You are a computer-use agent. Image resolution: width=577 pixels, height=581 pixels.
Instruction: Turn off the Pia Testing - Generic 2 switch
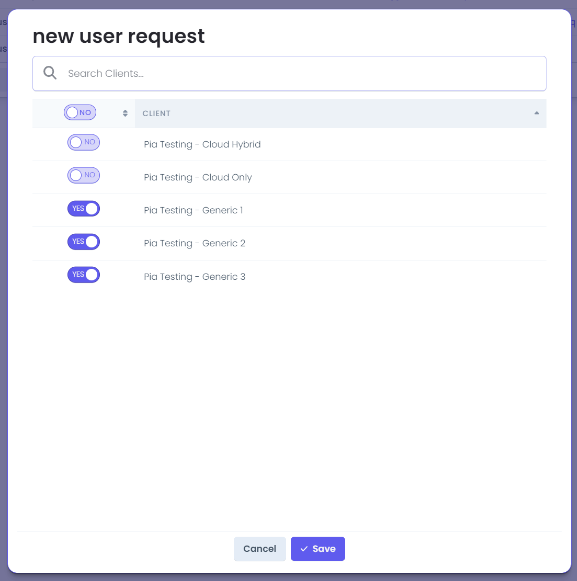pos(83,242)
